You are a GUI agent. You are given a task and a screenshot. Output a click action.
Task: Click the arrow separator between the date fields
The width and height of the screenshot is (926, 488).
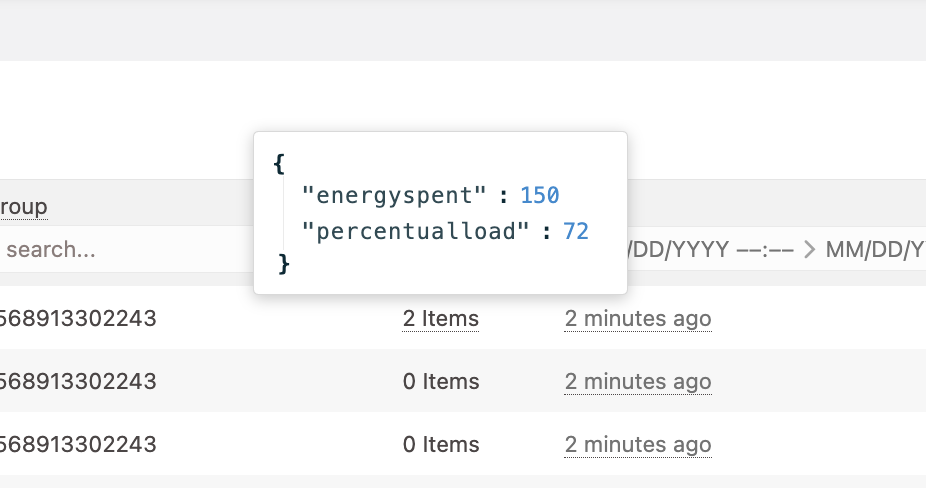pyautogui.click(x=809, y=249)
